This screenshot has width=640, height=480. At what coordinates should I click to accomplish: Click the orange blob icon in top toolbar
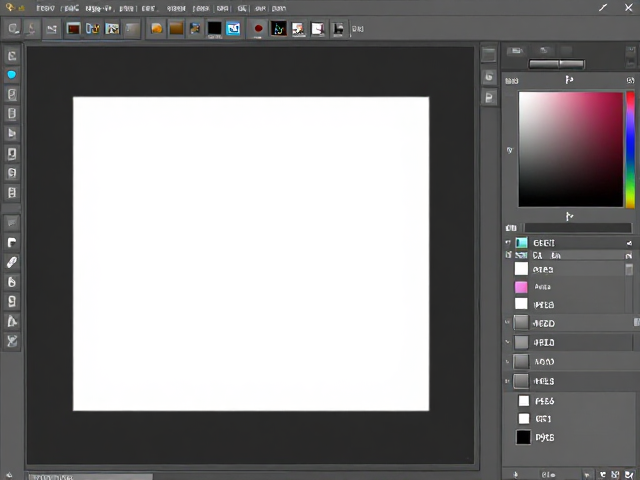coord(157,29)
